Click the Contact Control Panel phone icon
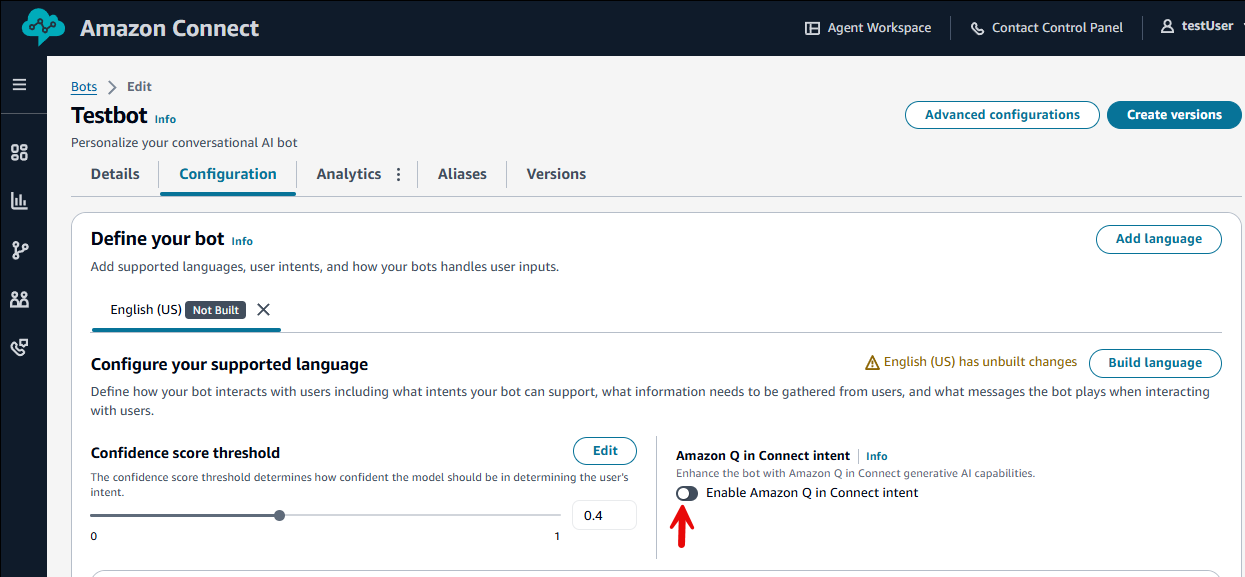 [x=977, y=28]
